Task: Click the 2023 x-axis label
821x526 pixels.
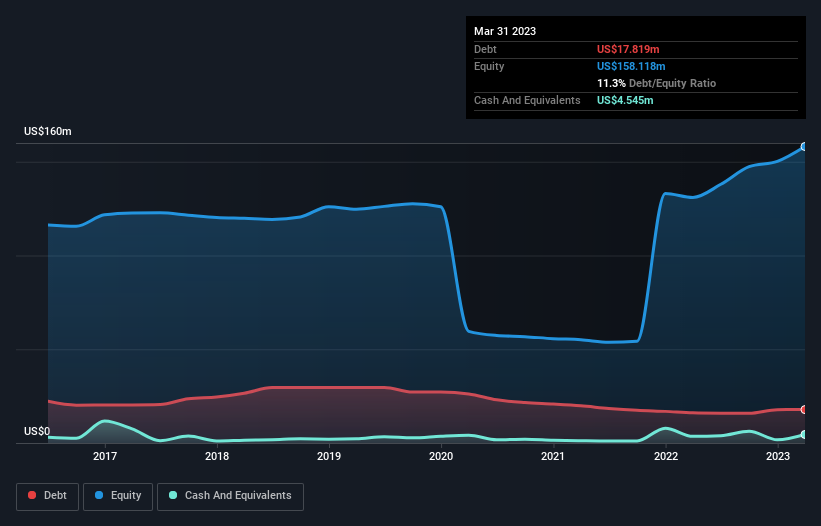Action: click(778, 456)
